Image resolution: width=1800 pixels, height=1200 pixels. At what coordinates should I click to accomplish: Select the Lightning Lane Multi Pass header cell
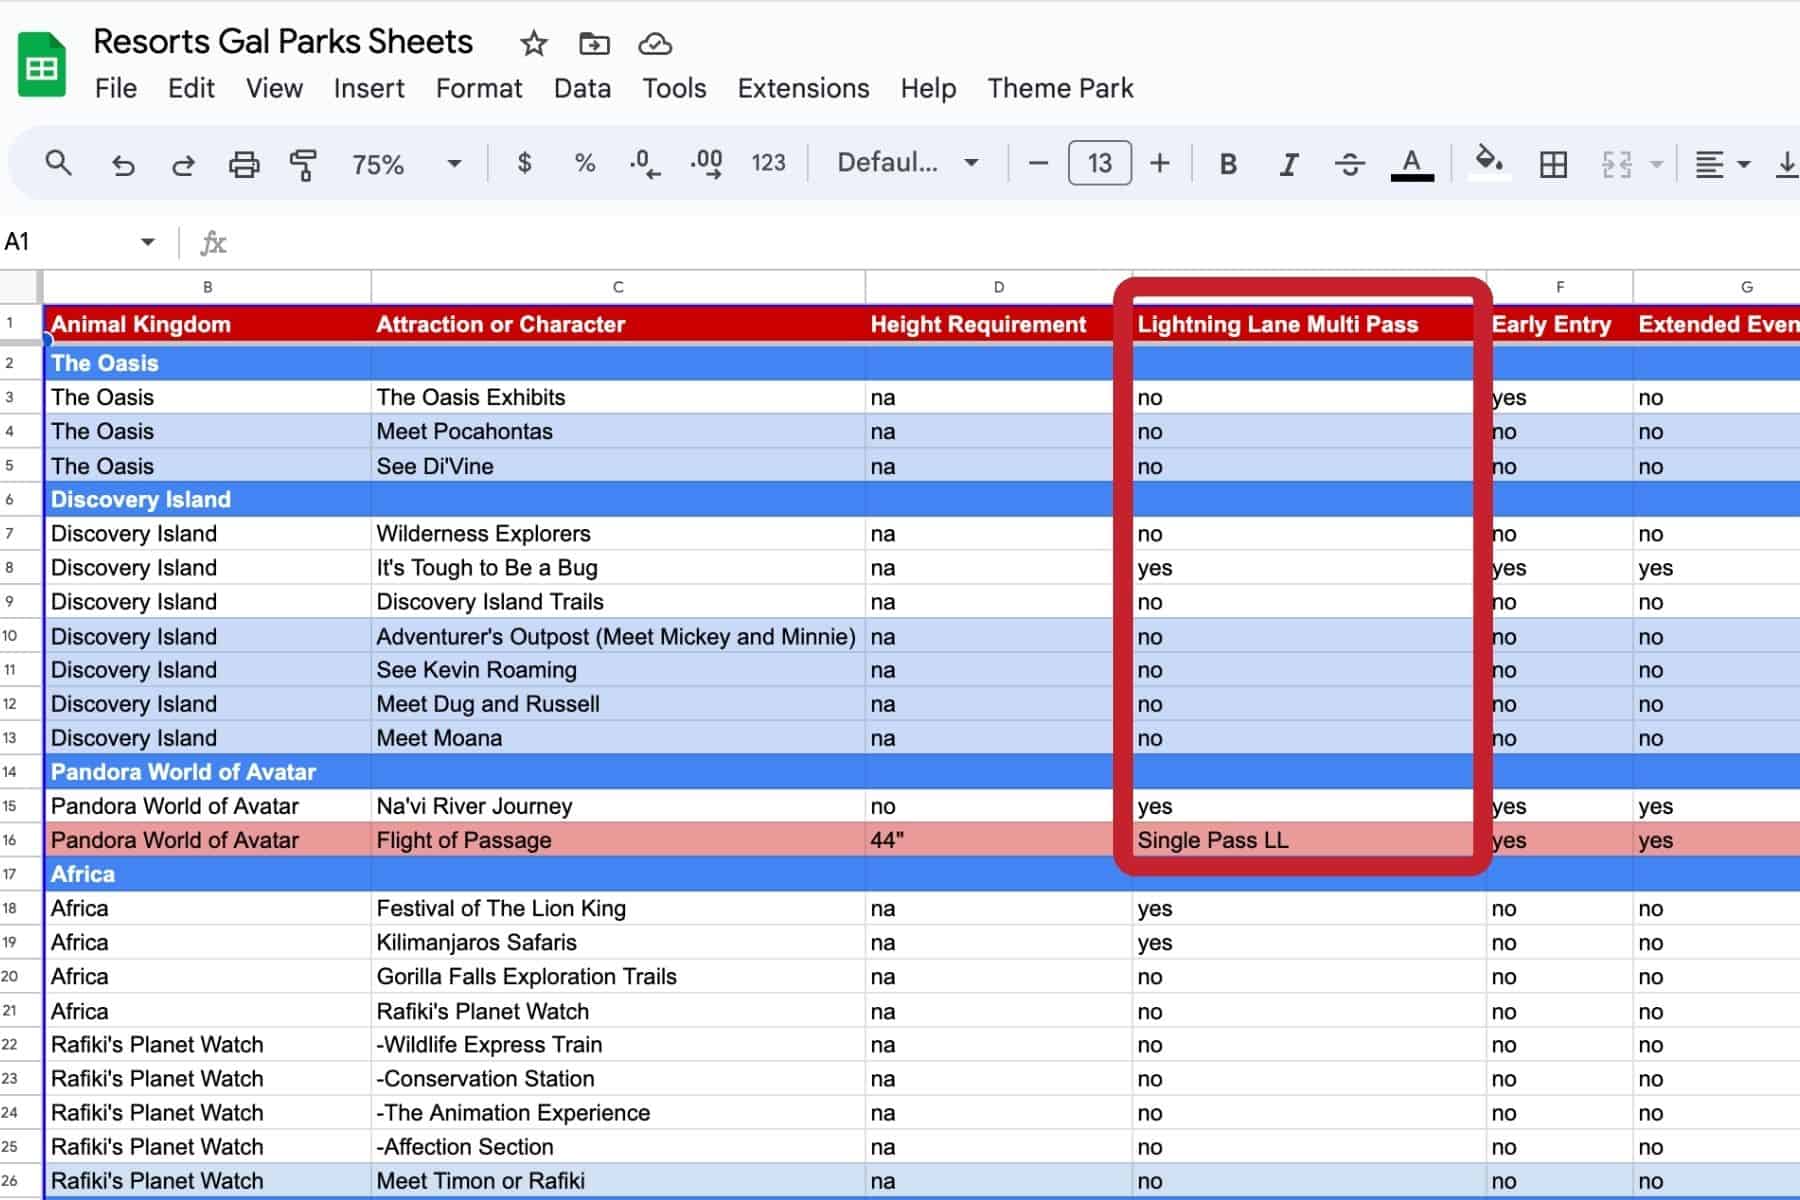tap(1308, 324)
